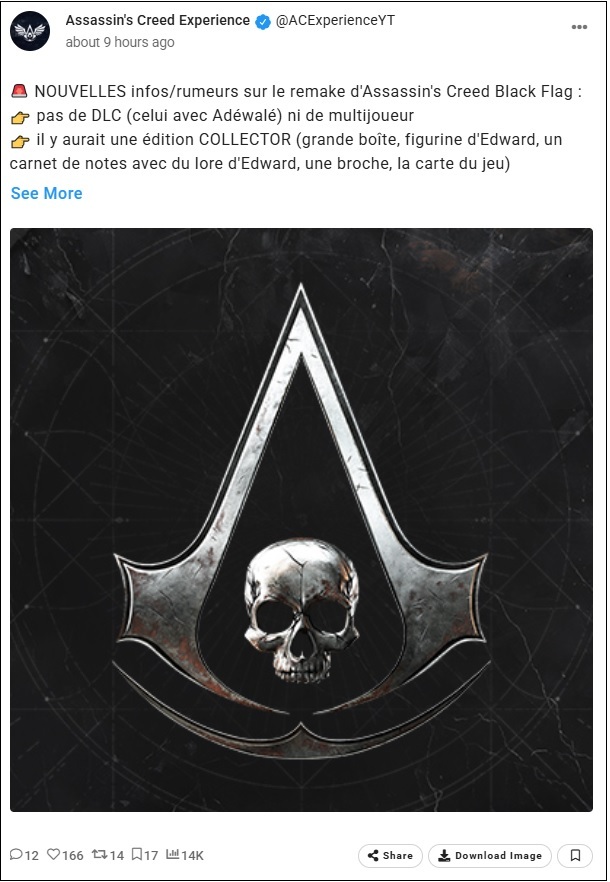The image size is (610, 882).
Task: Click the post text about the COLLECTOR edition
Action: point(286,152)
